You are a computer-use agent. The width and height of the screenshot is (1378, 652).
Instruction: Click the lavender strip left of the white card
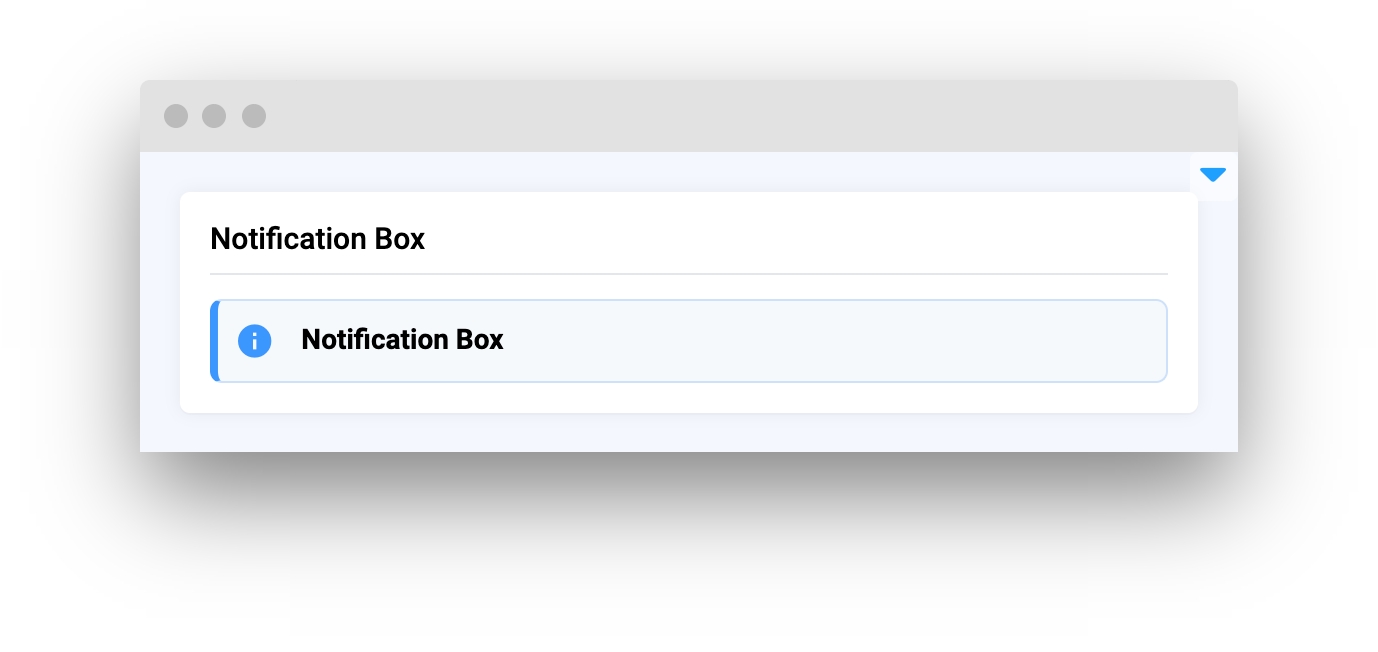click(x=160, y=302)
